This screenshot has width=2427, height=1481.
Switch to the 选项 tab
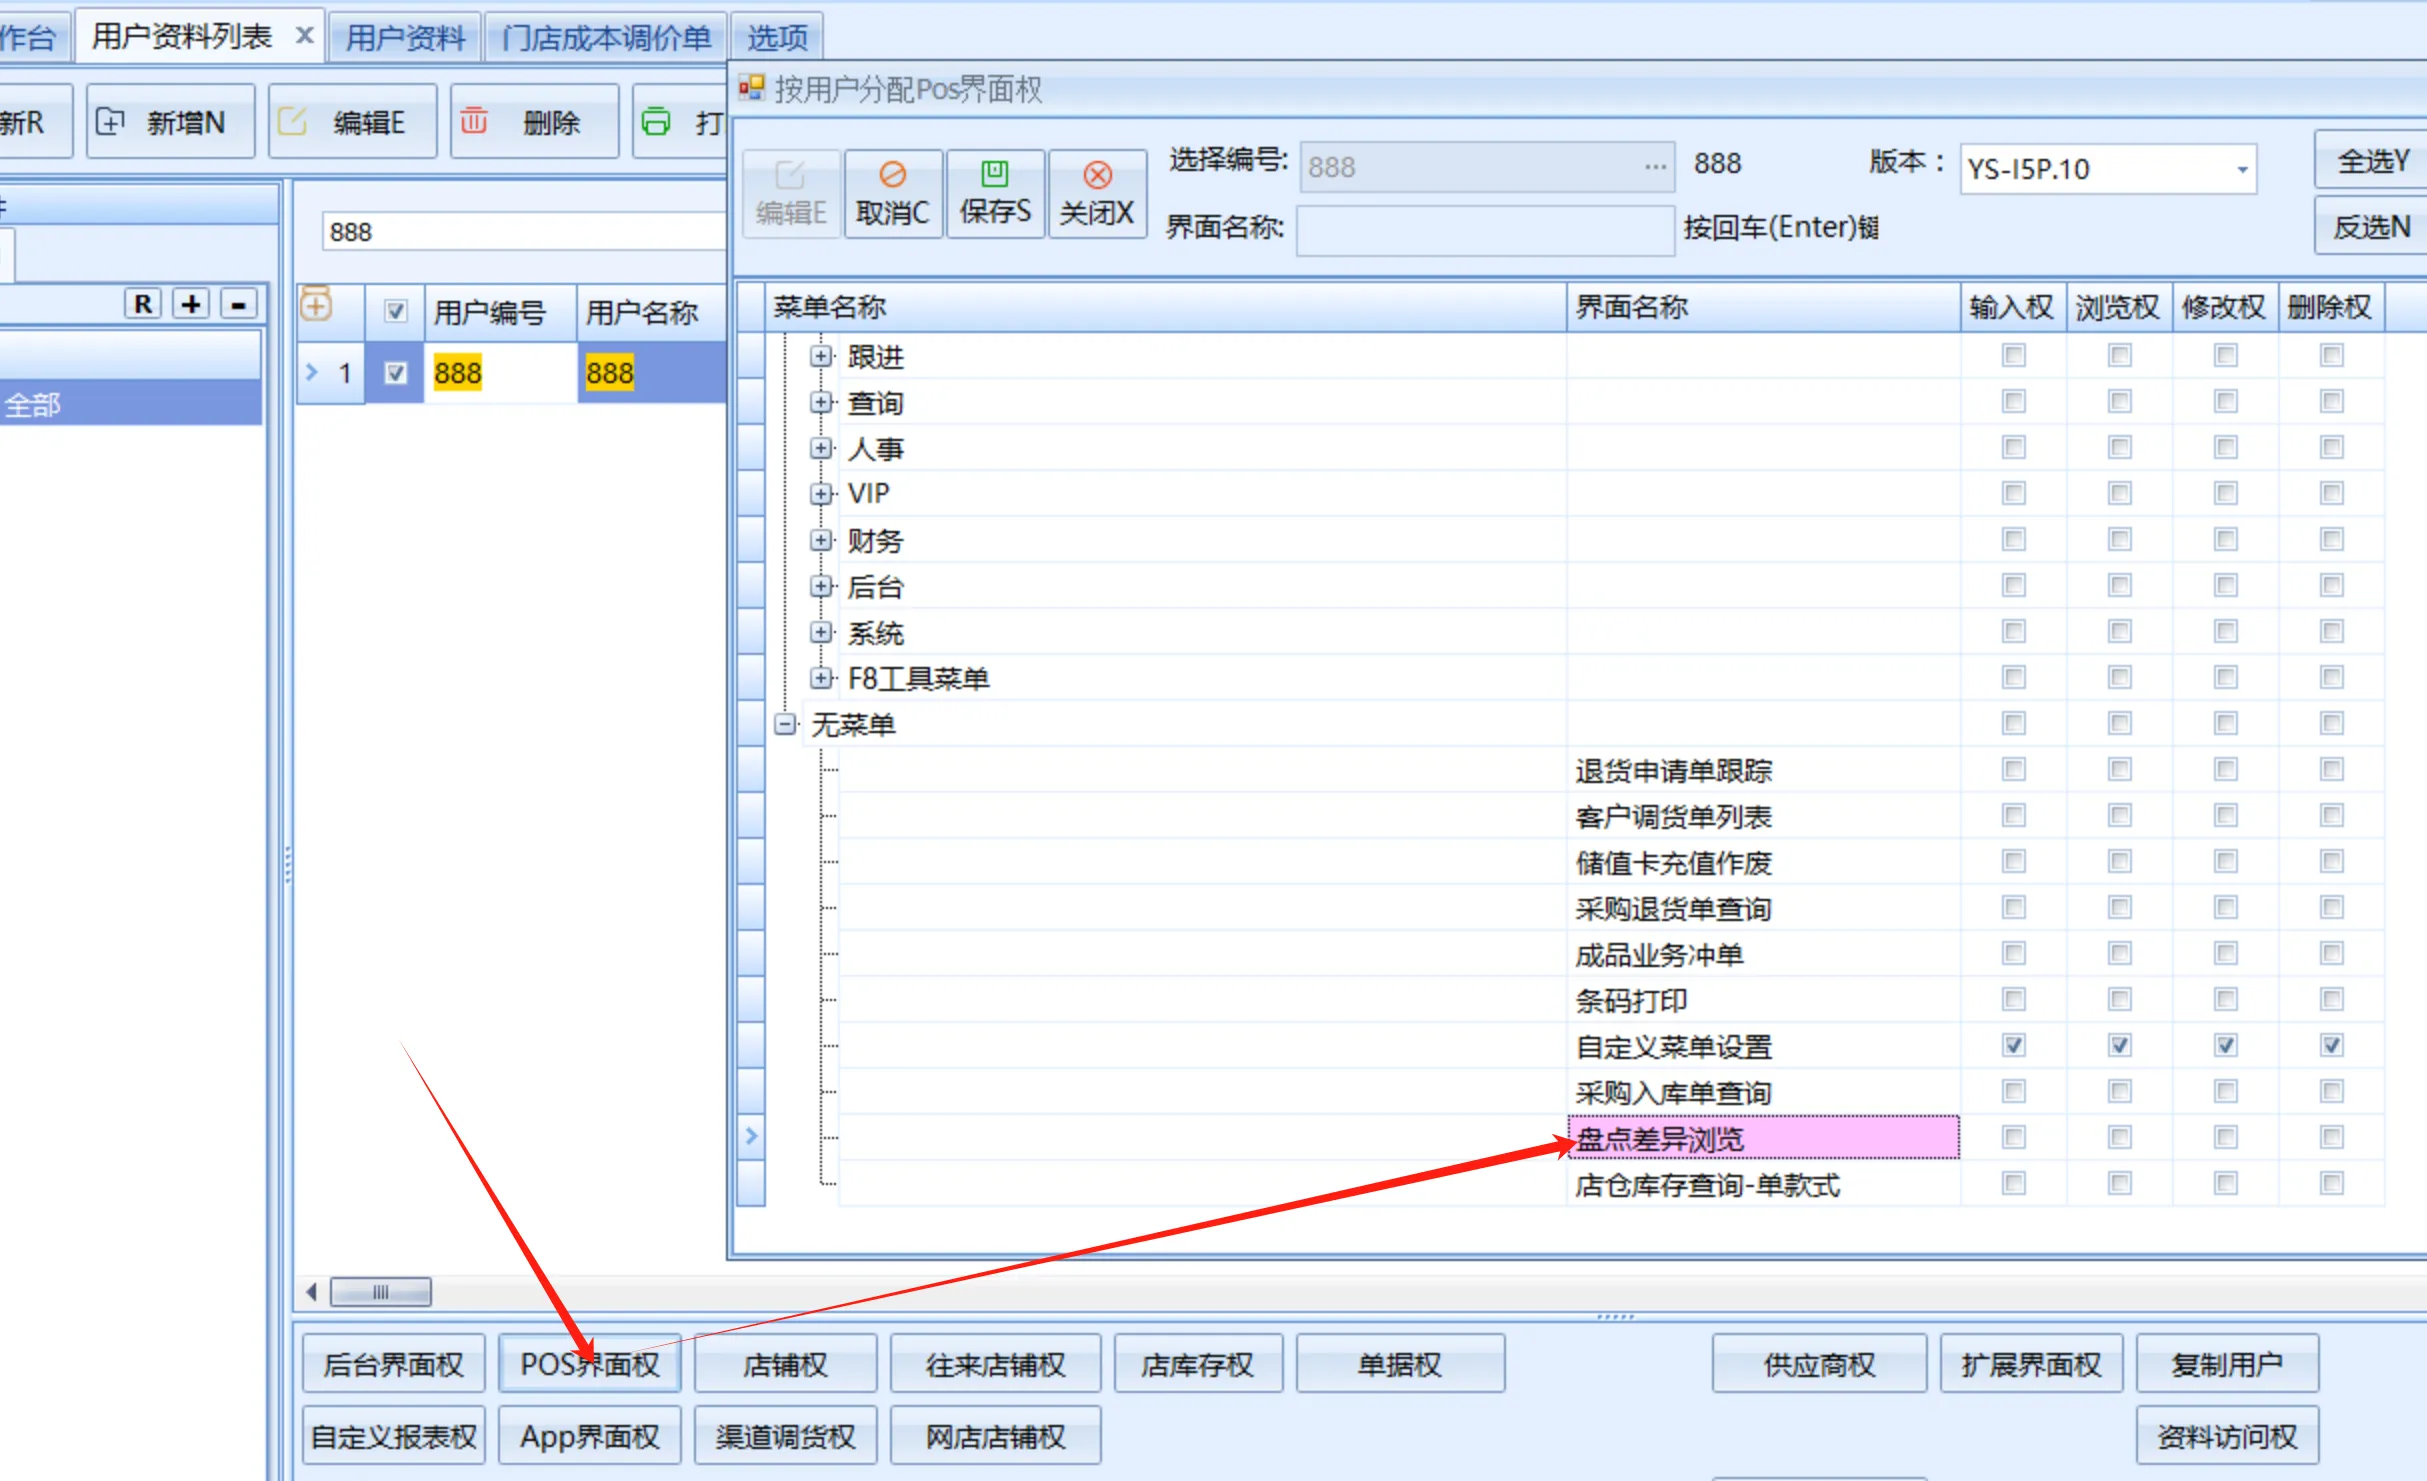click(775, 35)
